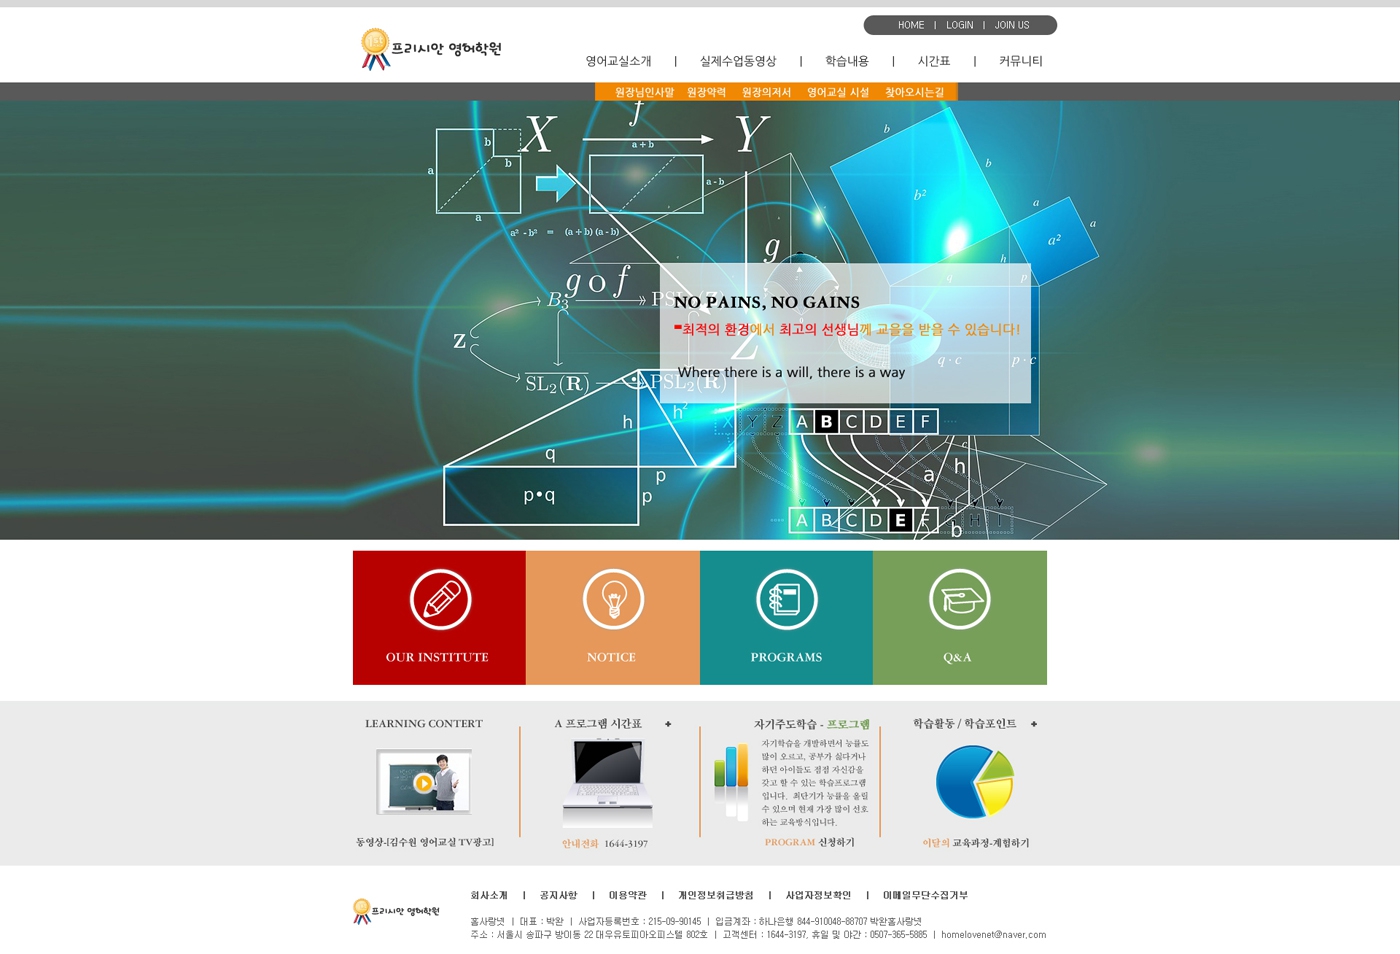Expand plus sign next to A 프로그램 시간표

point(668,724)
